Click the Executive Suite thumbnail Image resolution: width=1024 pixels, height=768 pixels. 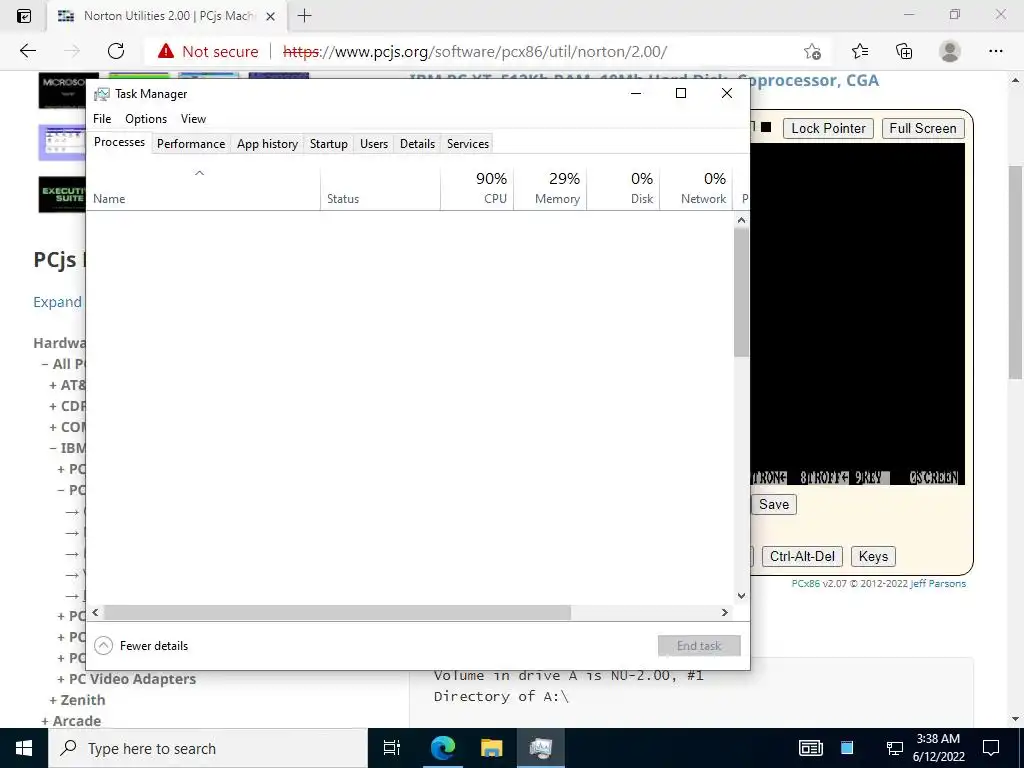[x=62, y=194]
